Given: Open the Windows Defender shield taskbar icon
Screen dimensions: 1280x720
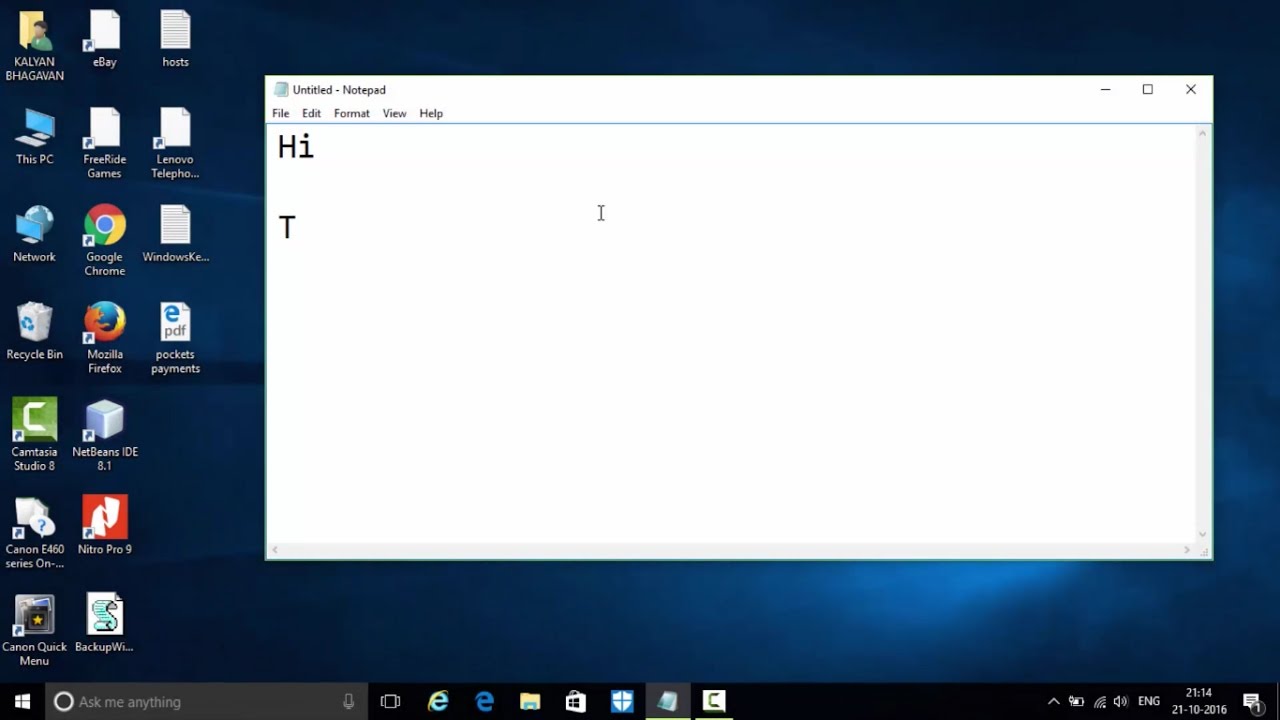Looking at the screenshot, I should 622,701.
